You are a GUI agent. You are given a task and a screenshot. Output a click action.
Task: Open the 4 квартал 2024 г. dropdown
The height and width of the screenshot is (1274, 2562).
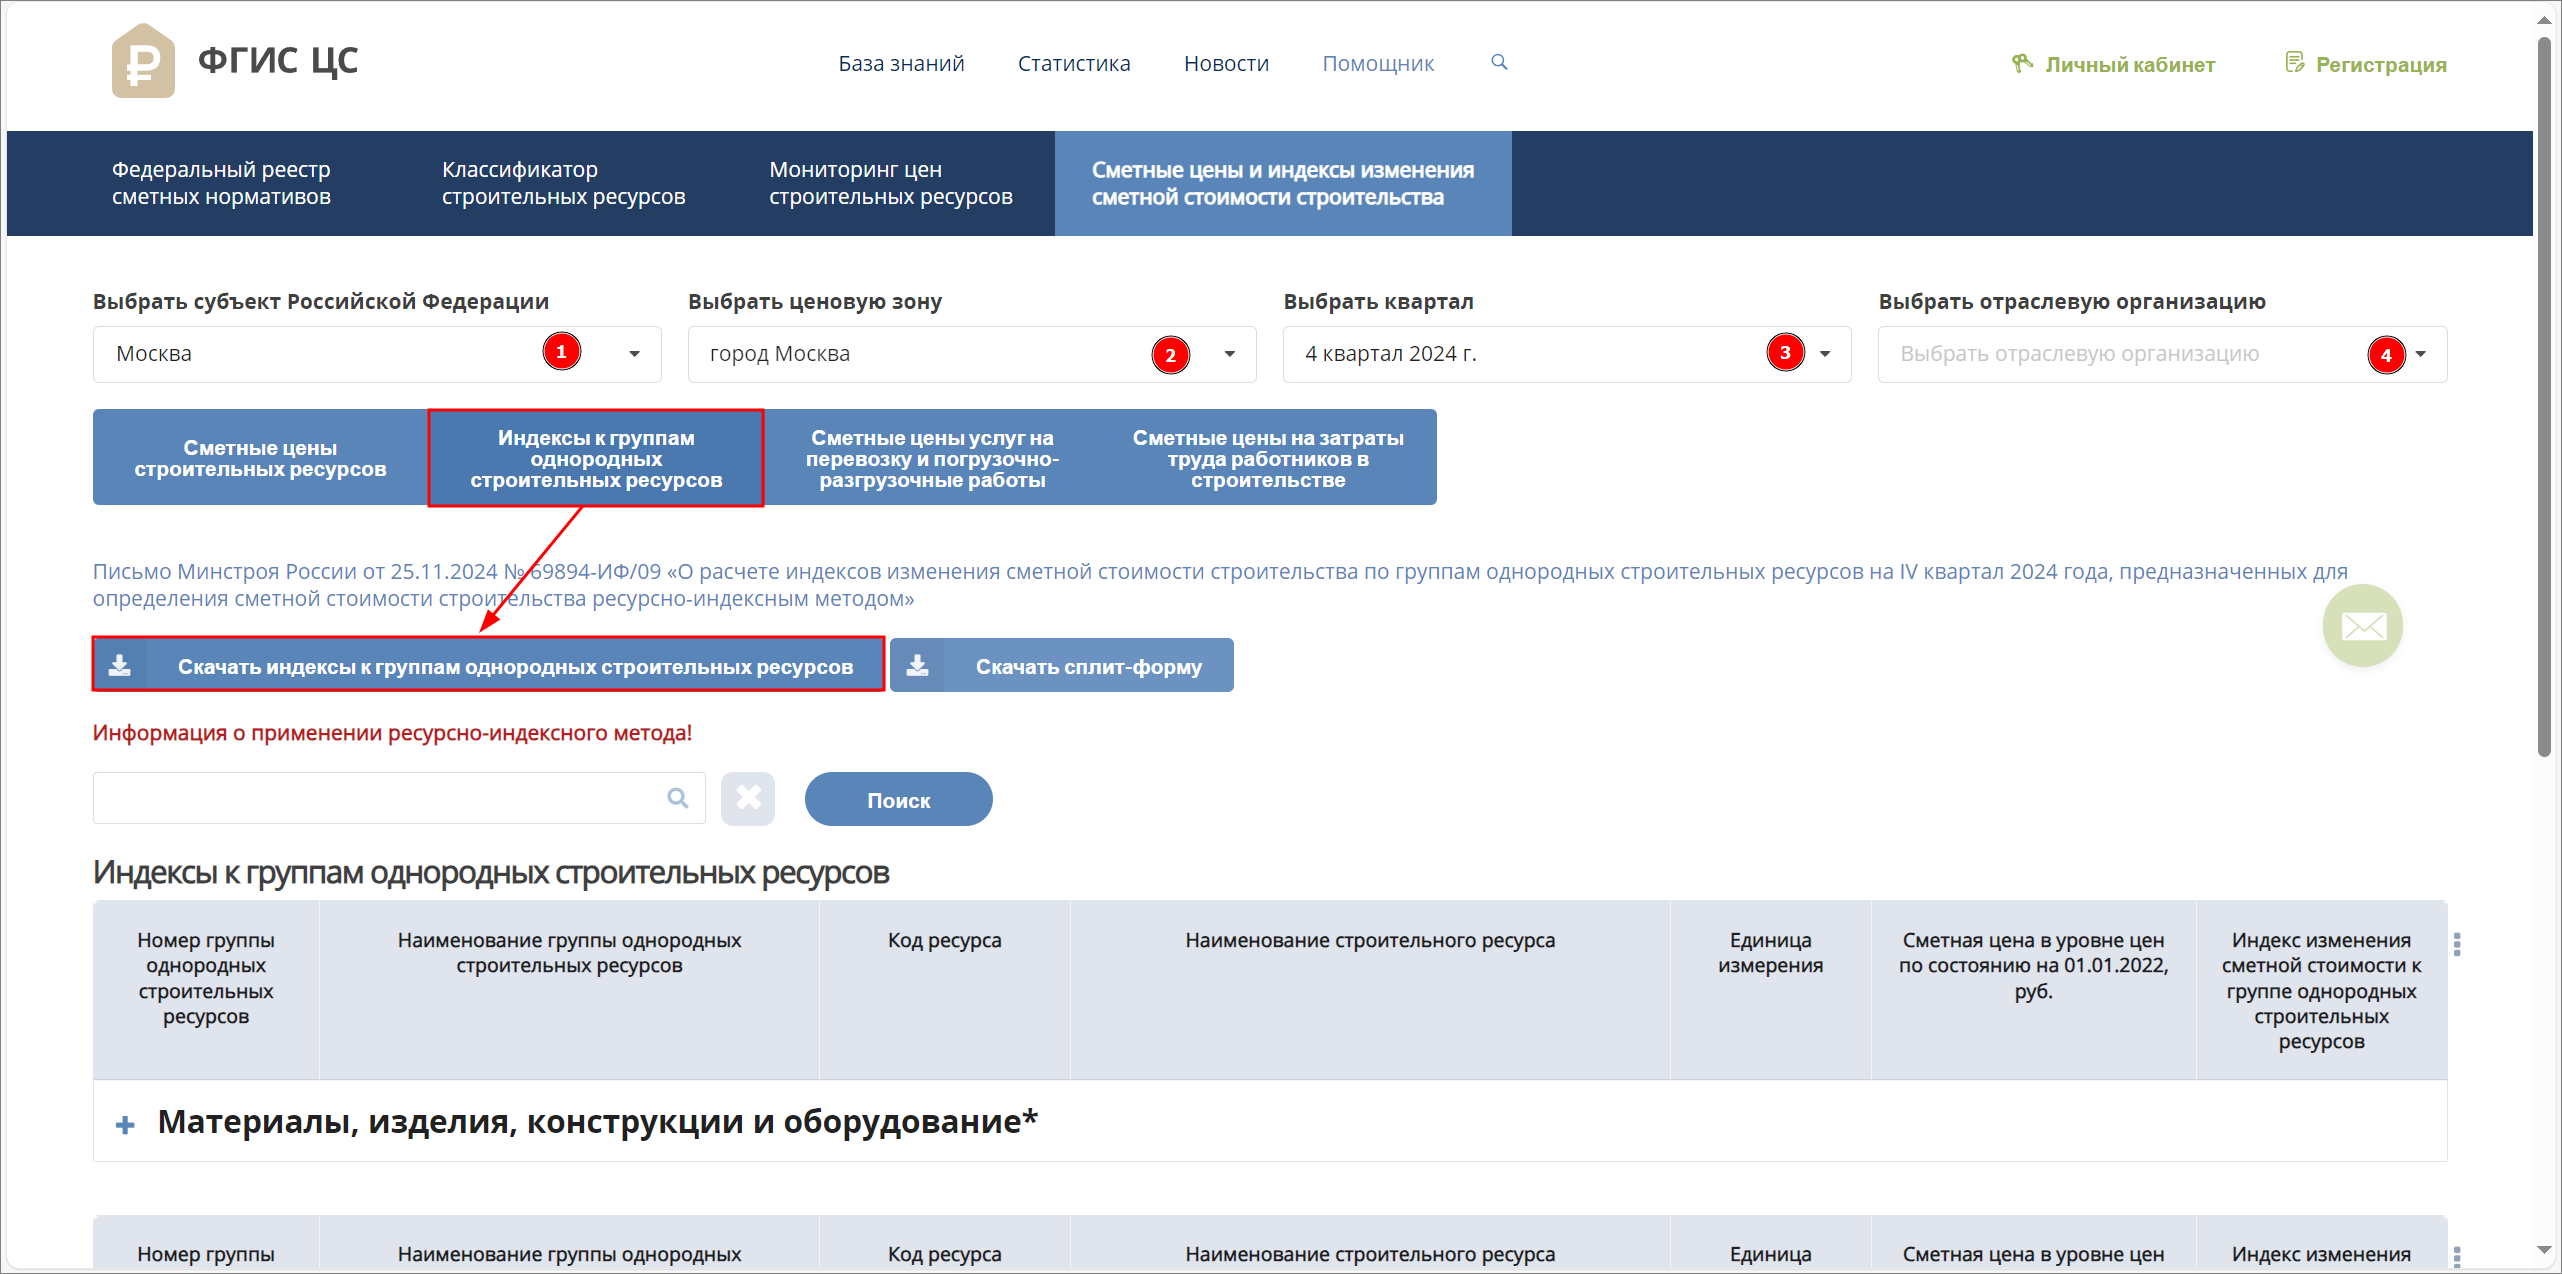point(1567,354)
